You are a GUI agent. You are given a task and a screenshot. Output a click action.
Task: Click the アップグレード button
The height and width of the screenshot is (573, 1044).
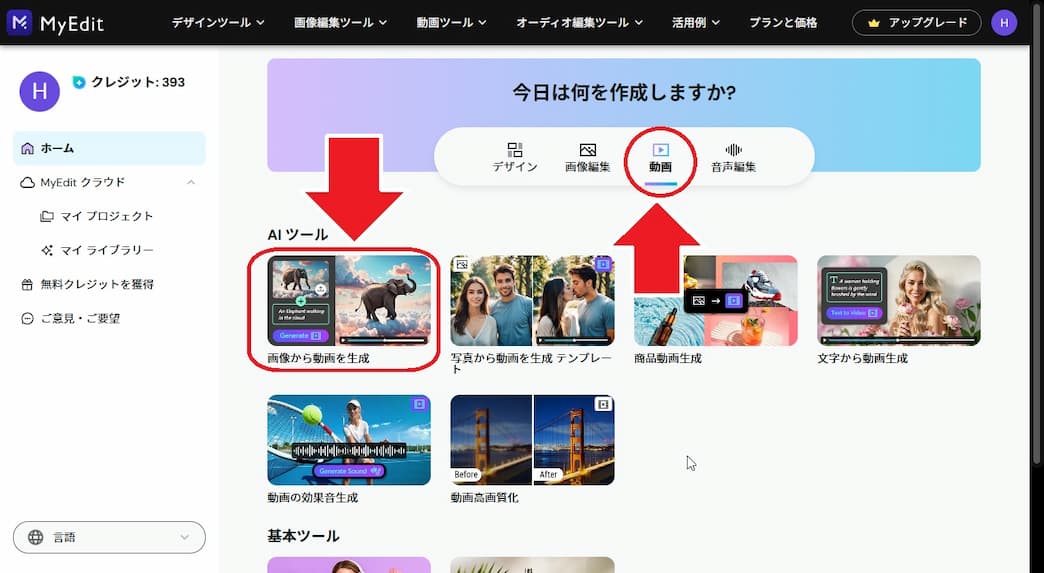[917, 22]
